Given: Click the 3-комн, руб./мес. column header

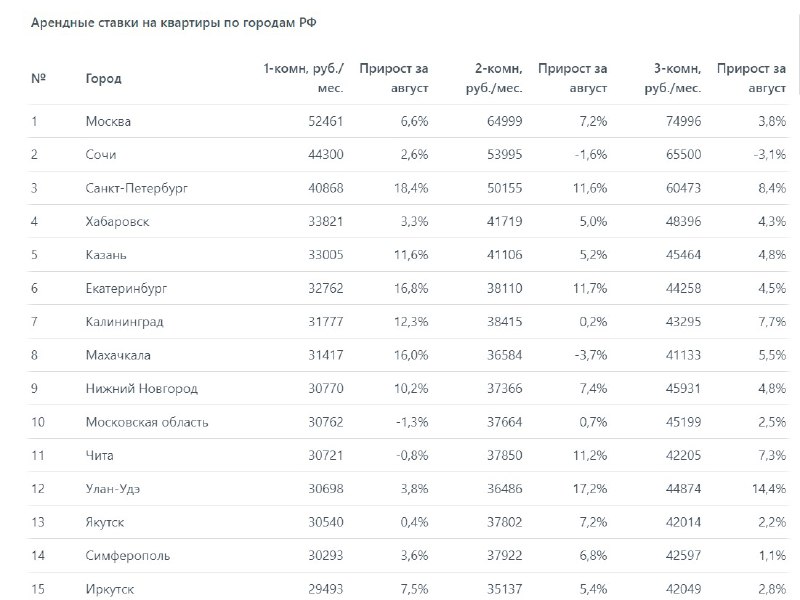Looking at the screenshot, I should tap(672, 78).
